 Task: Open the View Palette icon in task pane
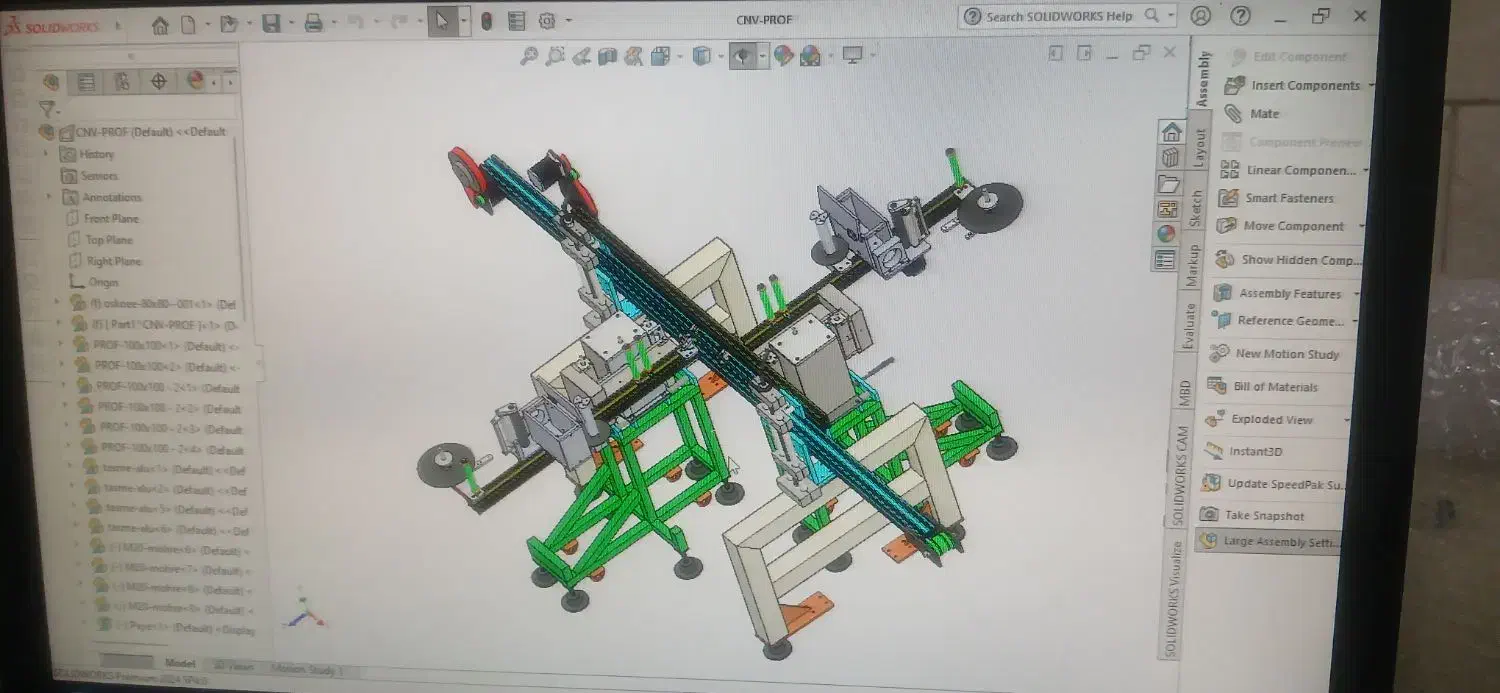click(1168, 209)
